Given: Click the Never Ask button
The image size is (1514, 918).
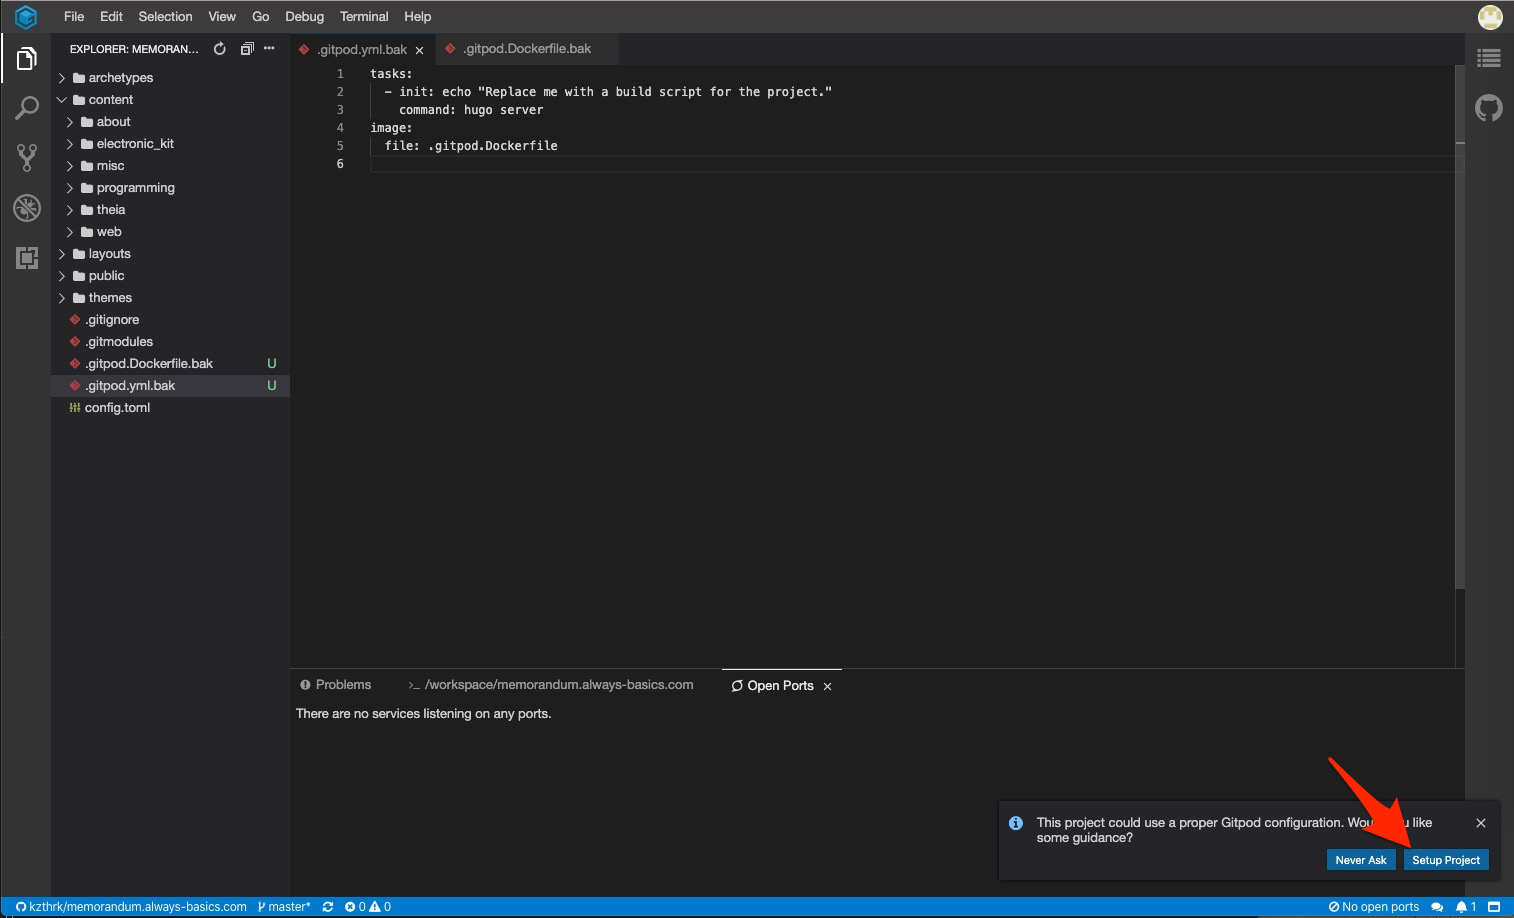Looking at the screenshot, I should pos(1361,860).
